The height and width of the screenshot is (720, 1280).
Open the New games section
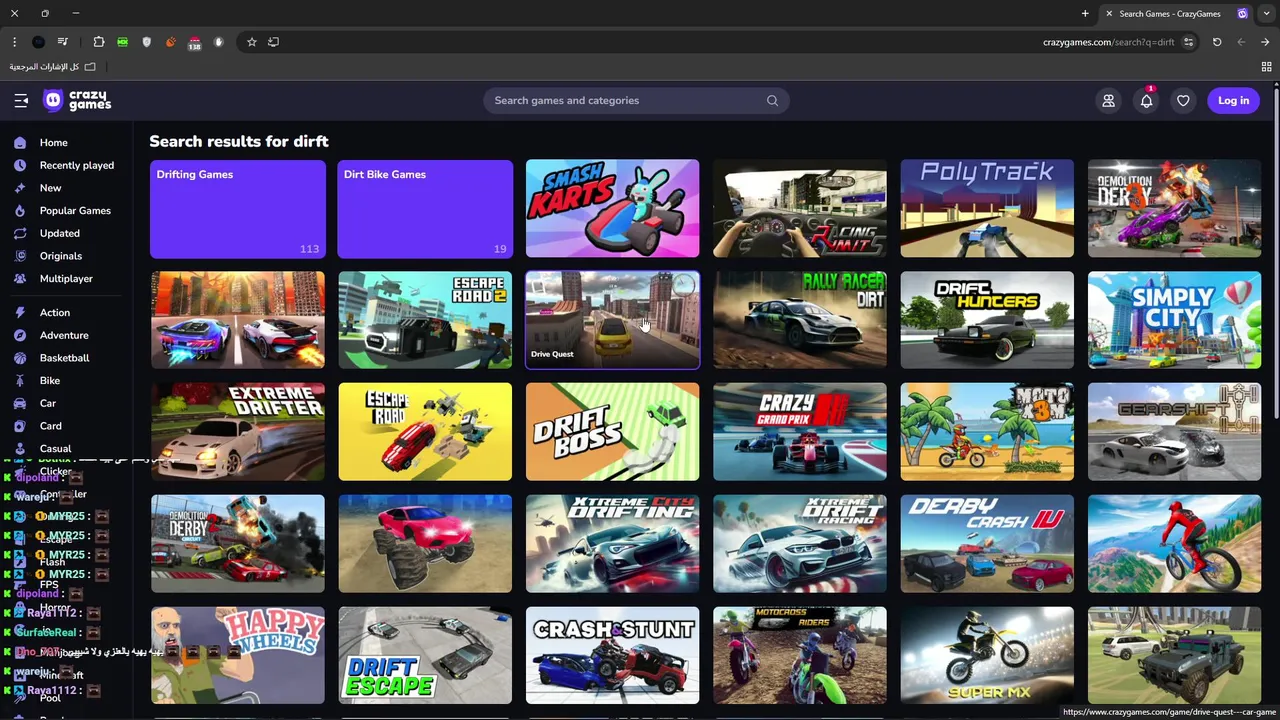50,188
